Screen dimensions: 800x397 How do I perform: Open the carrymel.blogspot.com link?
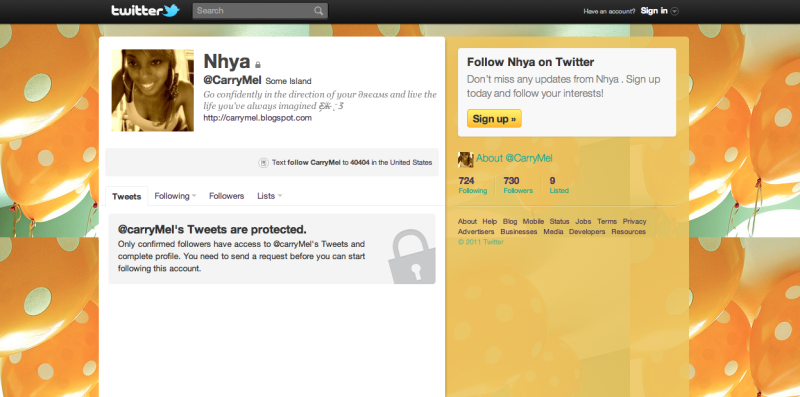pyautogui.click(x=257, y=118)
